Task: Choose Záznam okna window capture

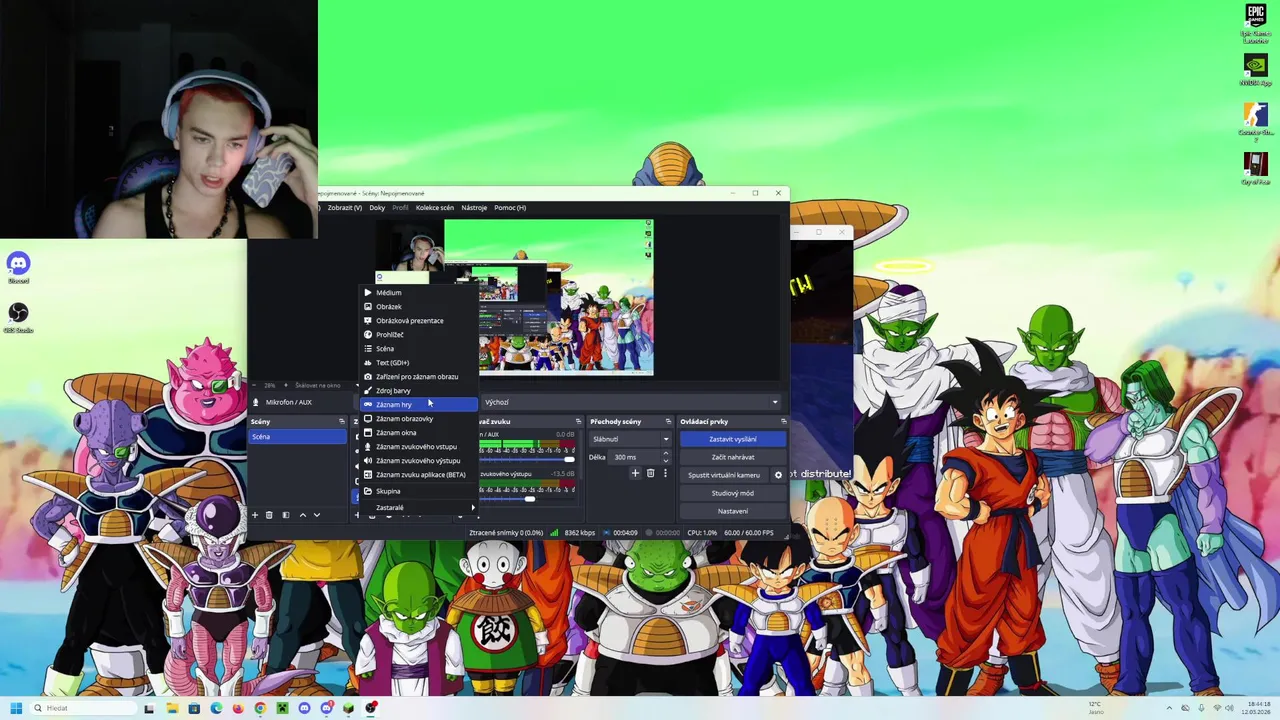Action: [418, 433]
